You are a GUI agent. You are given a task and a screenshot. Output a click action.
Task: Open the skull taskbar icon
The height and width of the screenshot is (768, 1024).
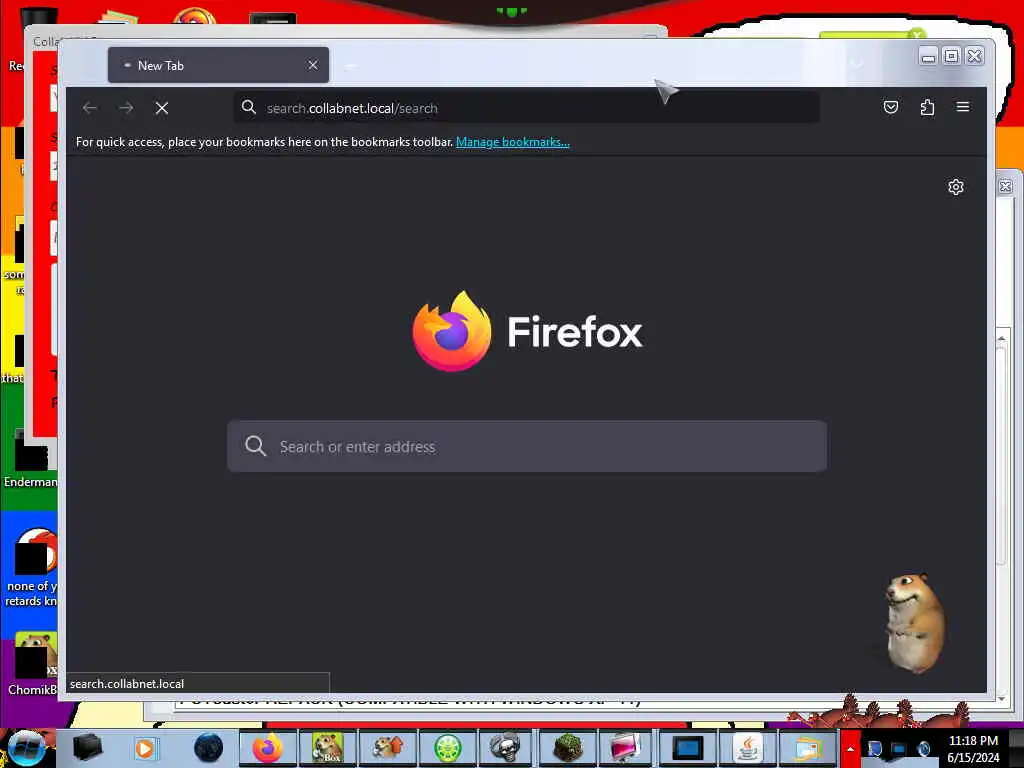pos(505,748)
